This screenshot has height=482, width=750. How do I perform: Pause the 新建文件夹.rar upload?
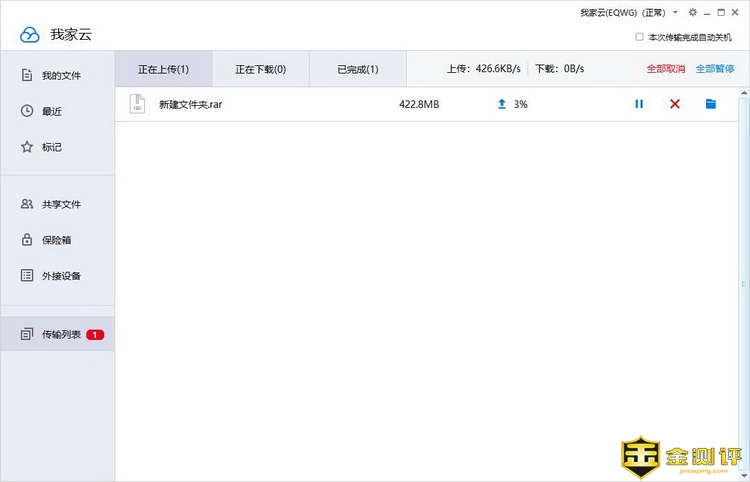pos(639,104)
